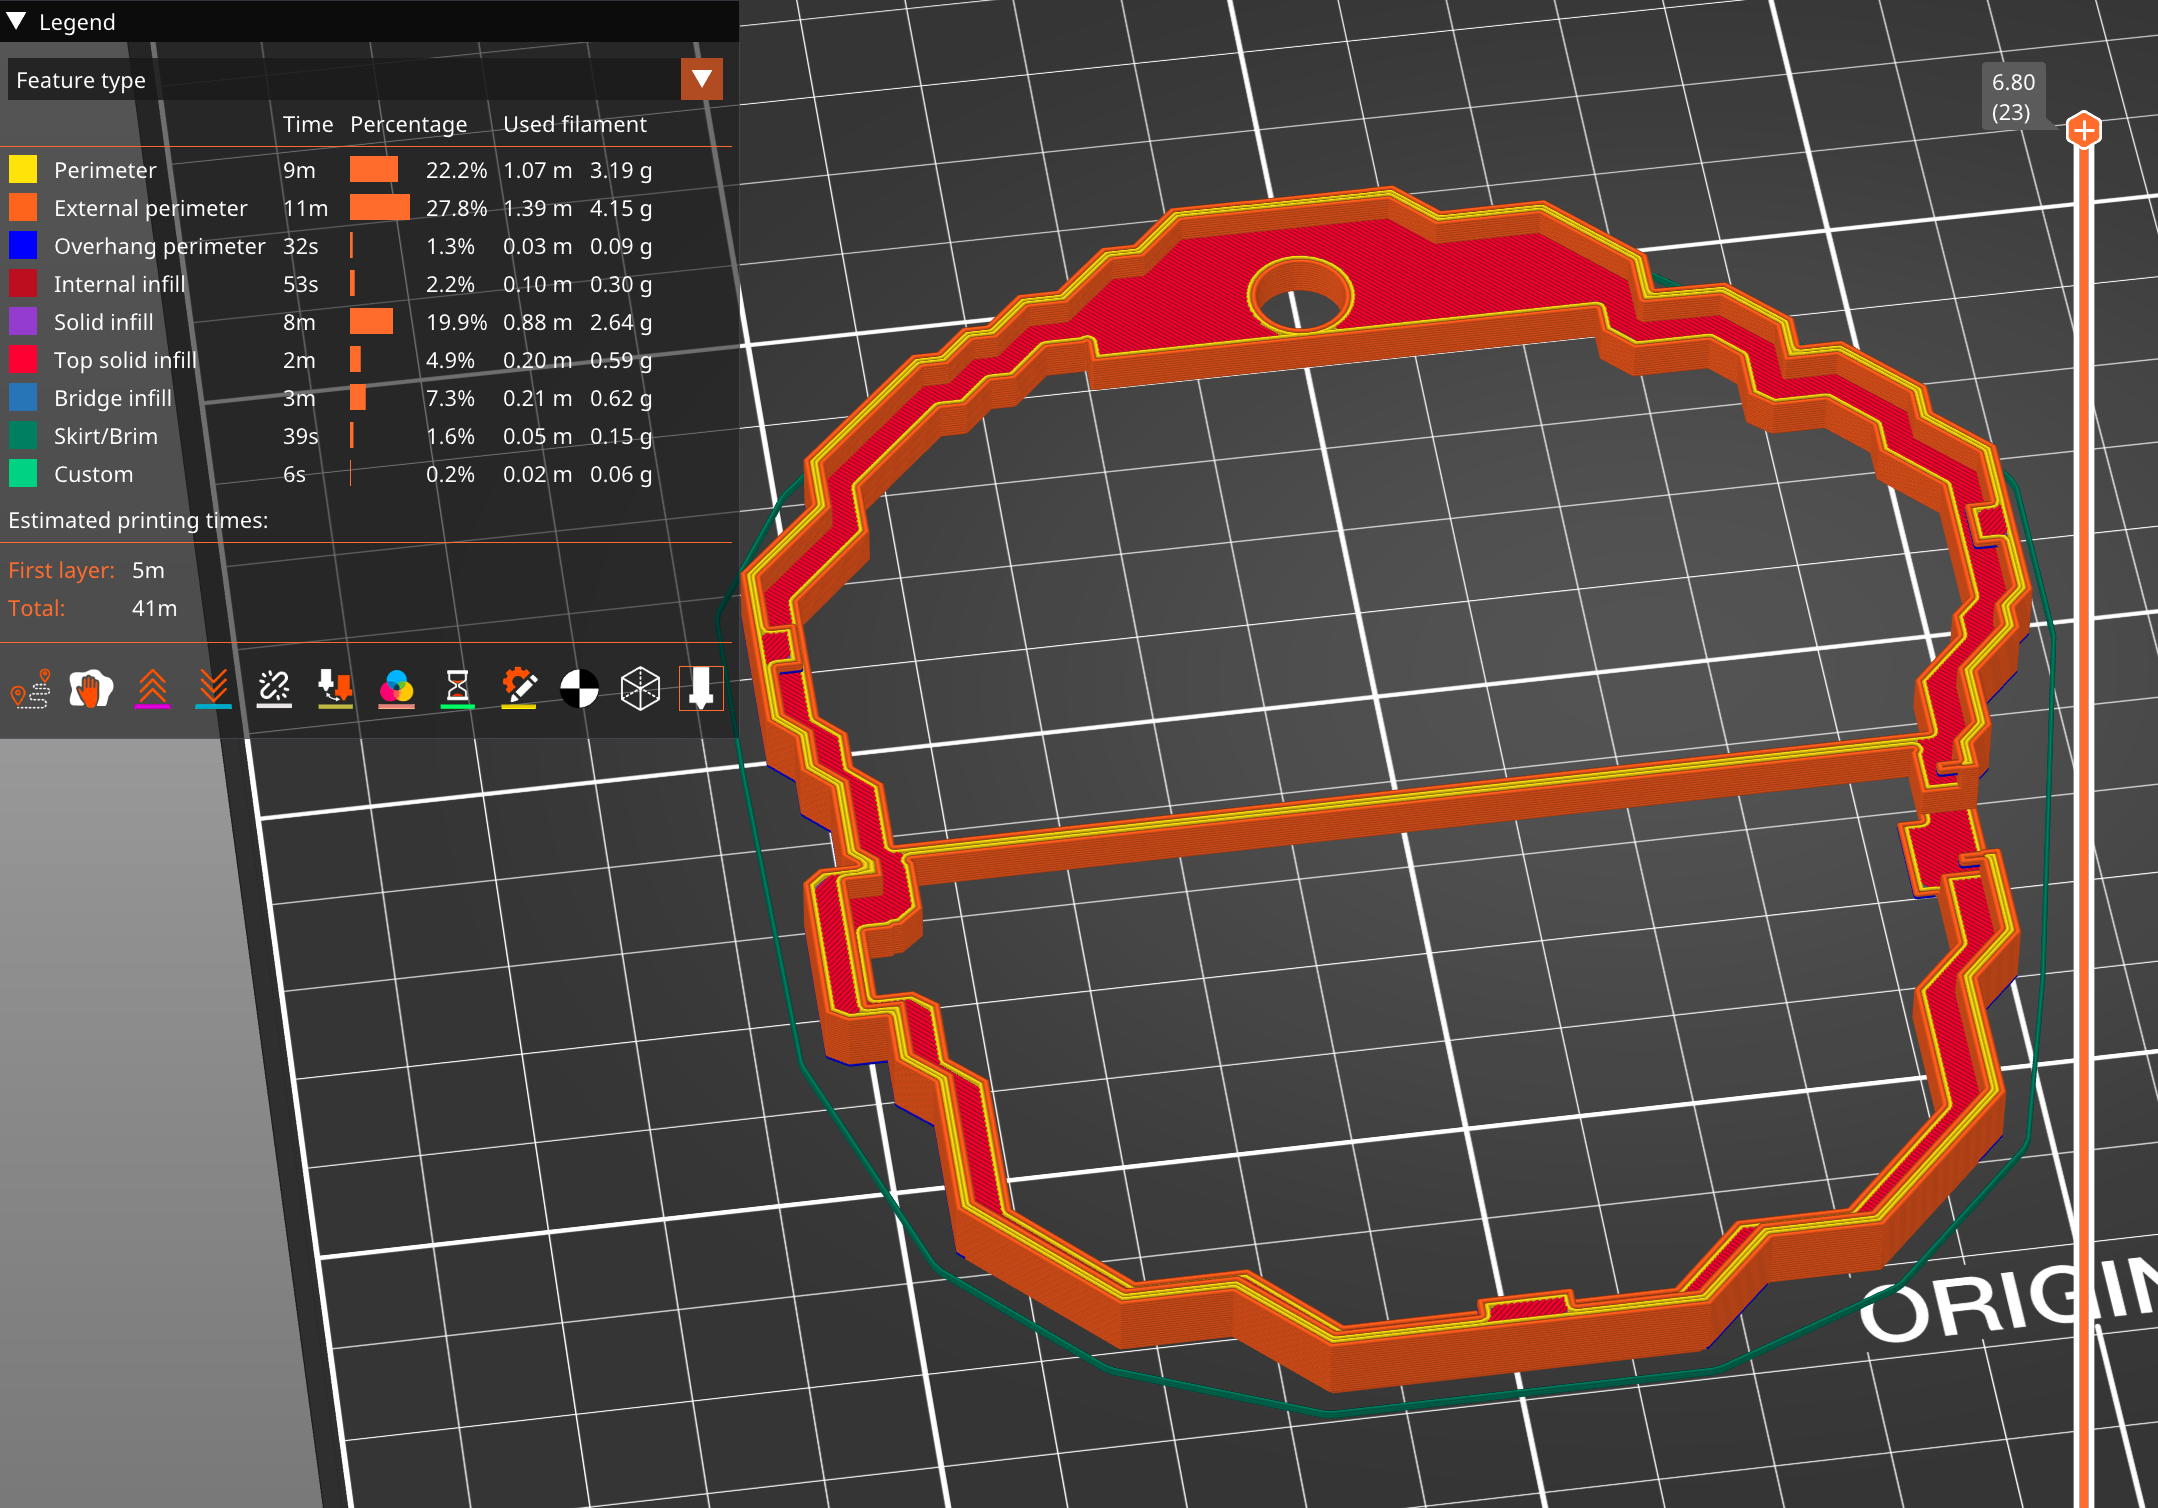2158x1508 pixels.
Task: Toggle Tool marker nozzle icon
Action: point(701,689)
